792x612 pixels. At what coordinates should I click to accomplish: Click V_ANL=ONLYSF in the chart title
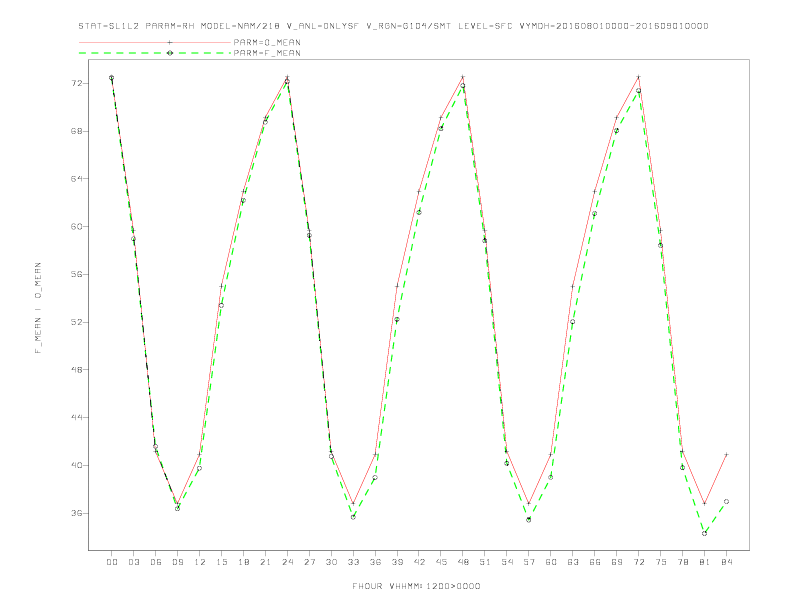point(323,26)
